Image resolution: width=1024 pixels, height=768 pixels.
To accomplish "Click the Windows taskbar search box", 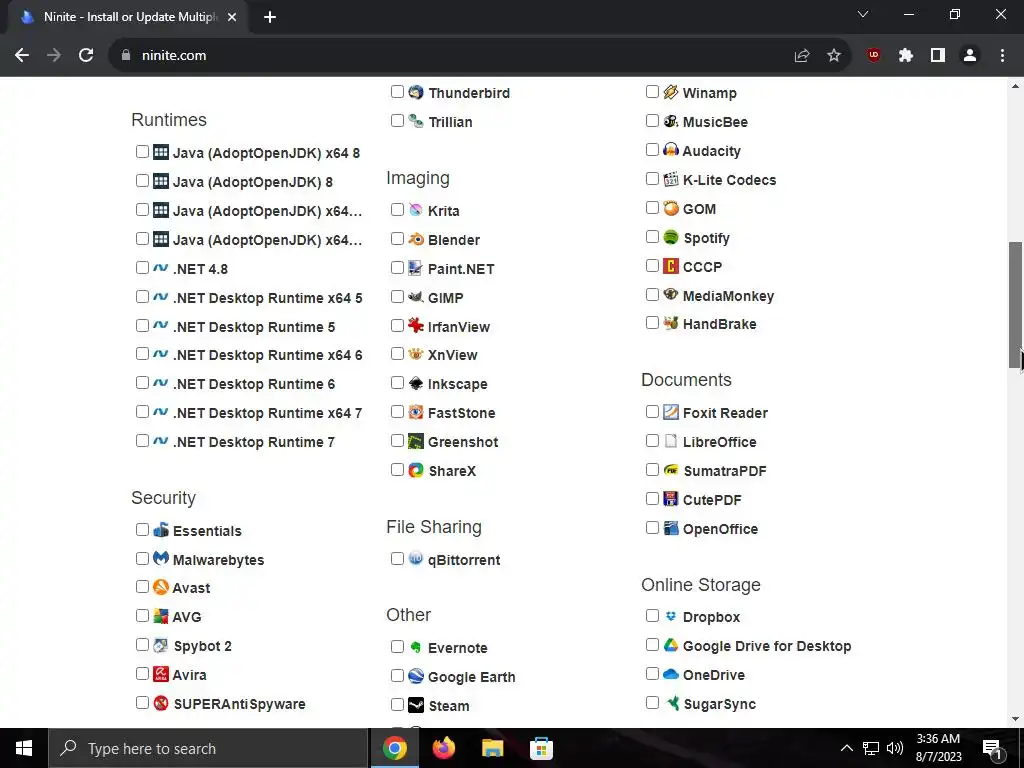I will (x=208, y=748).
